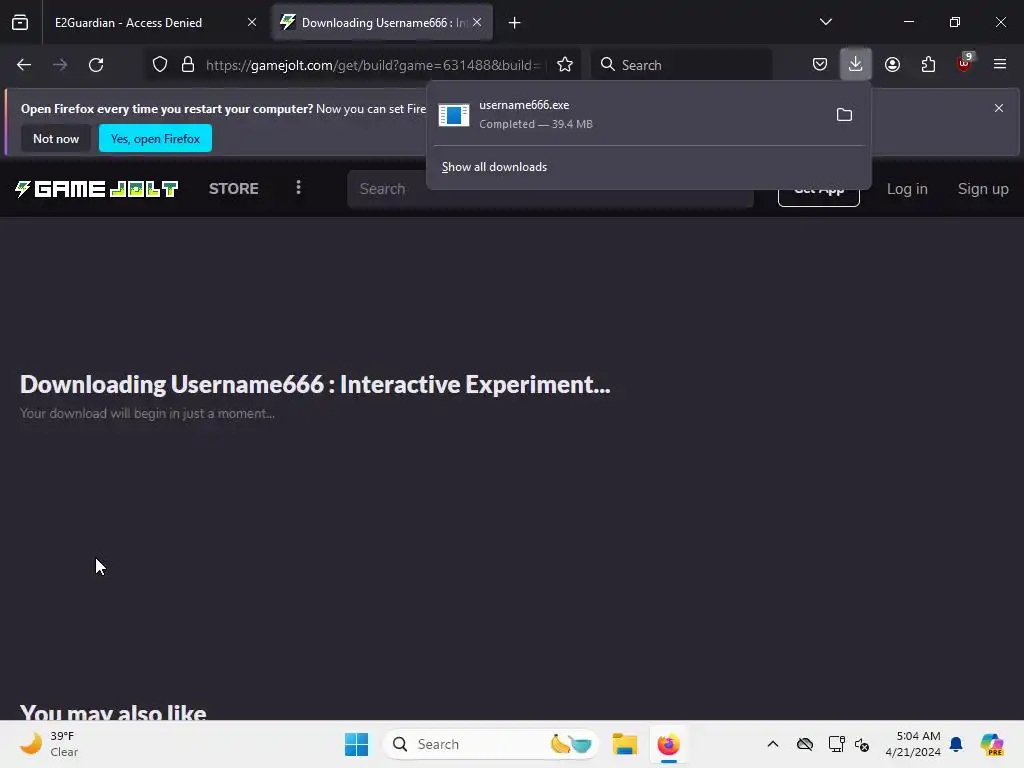Click the OneDrive cloud tray icon
Image resolution: width=1024 pixels, height=768 pixels.
[x=805, y=744]
